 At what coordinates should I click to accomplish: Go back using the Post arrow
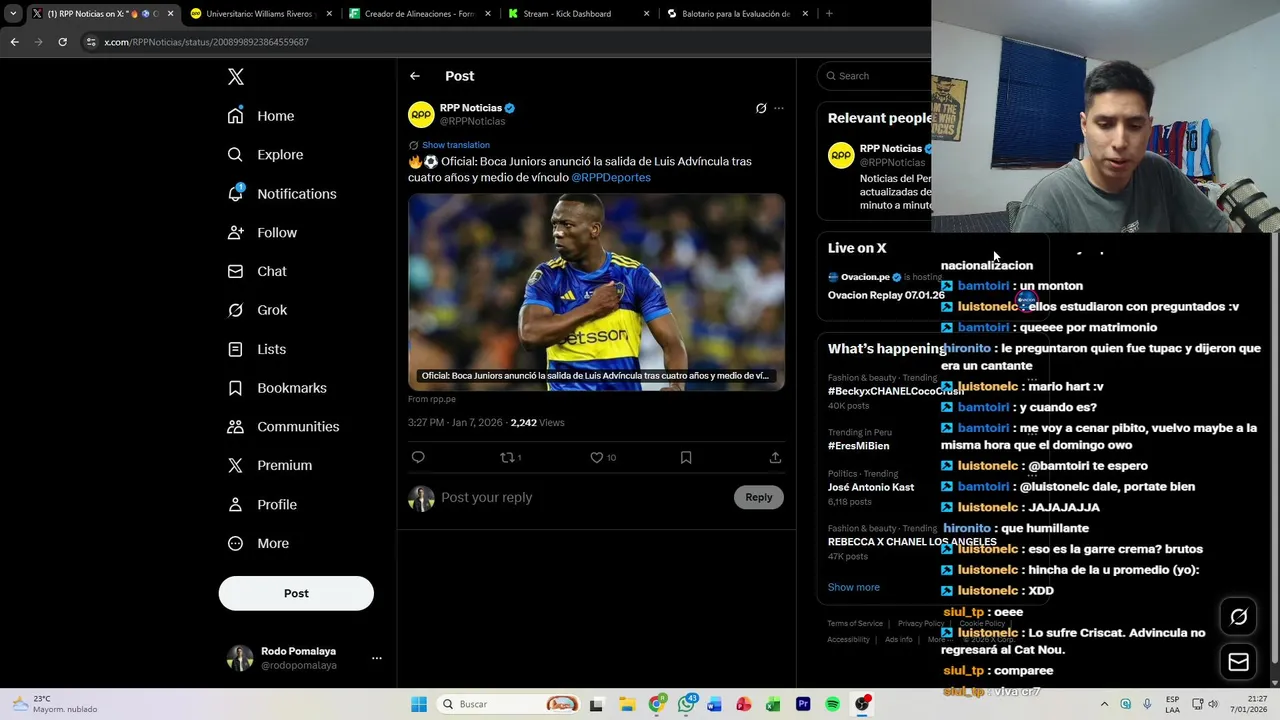(x=415, y=76)
